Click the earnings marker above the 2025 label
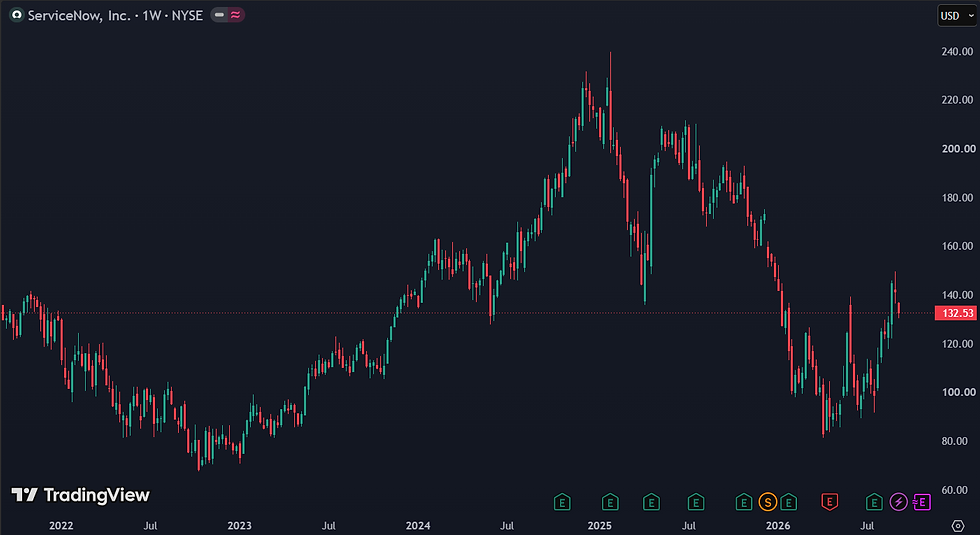This screenshot has height=535, width=980. (x=610, y=501)
